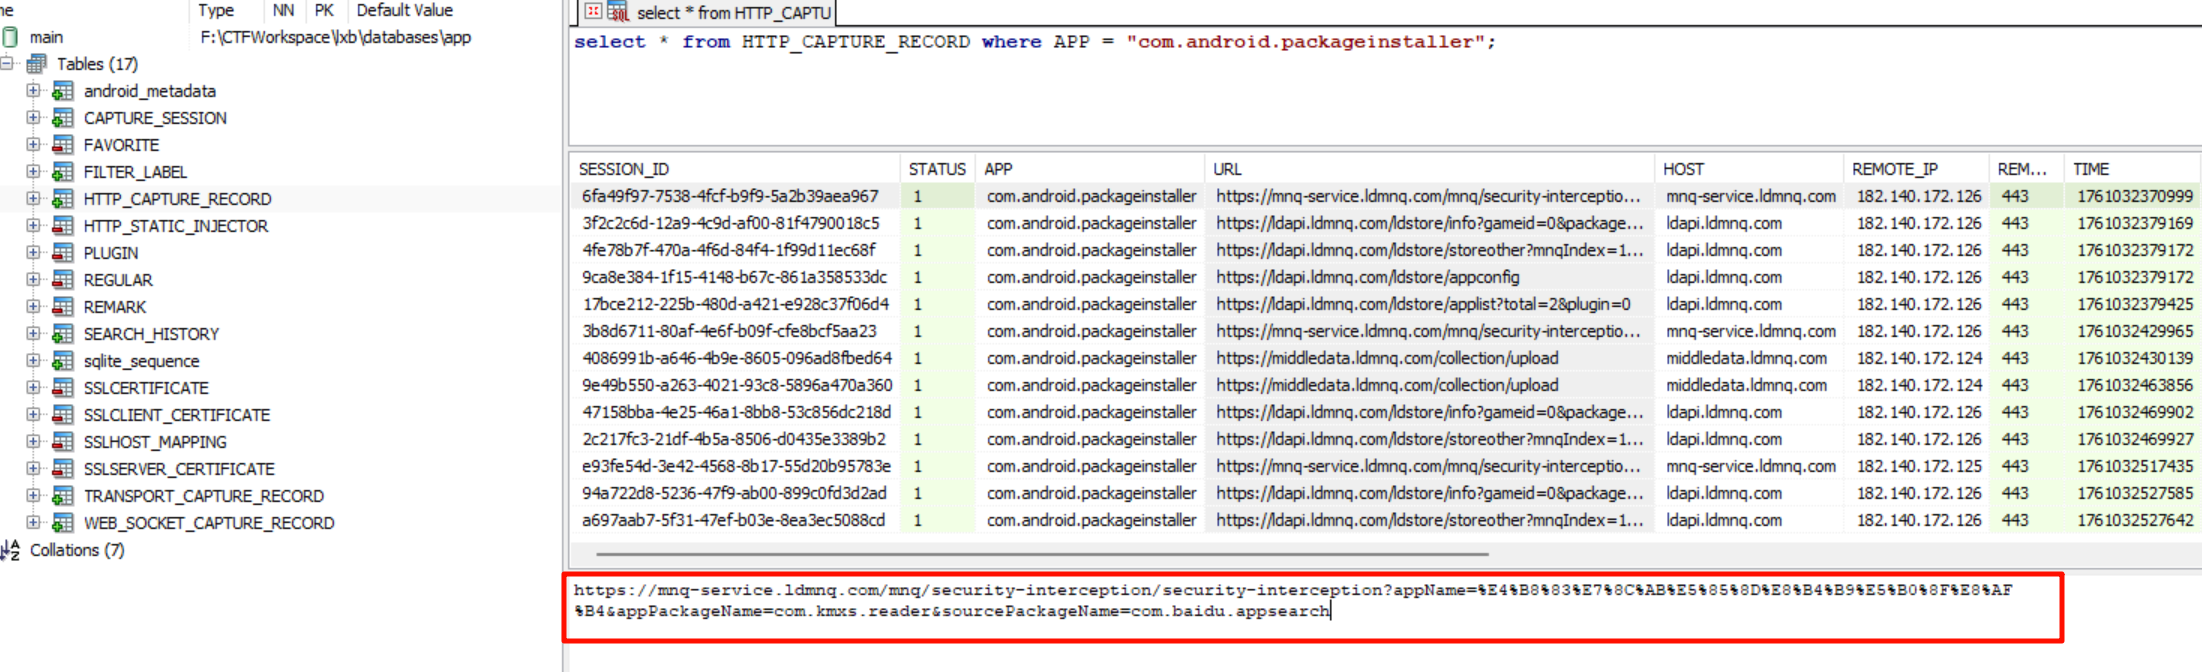Click the SSLCERTIFICATE table icon
The image size is (2202, 672).
(x=63, y=388)
